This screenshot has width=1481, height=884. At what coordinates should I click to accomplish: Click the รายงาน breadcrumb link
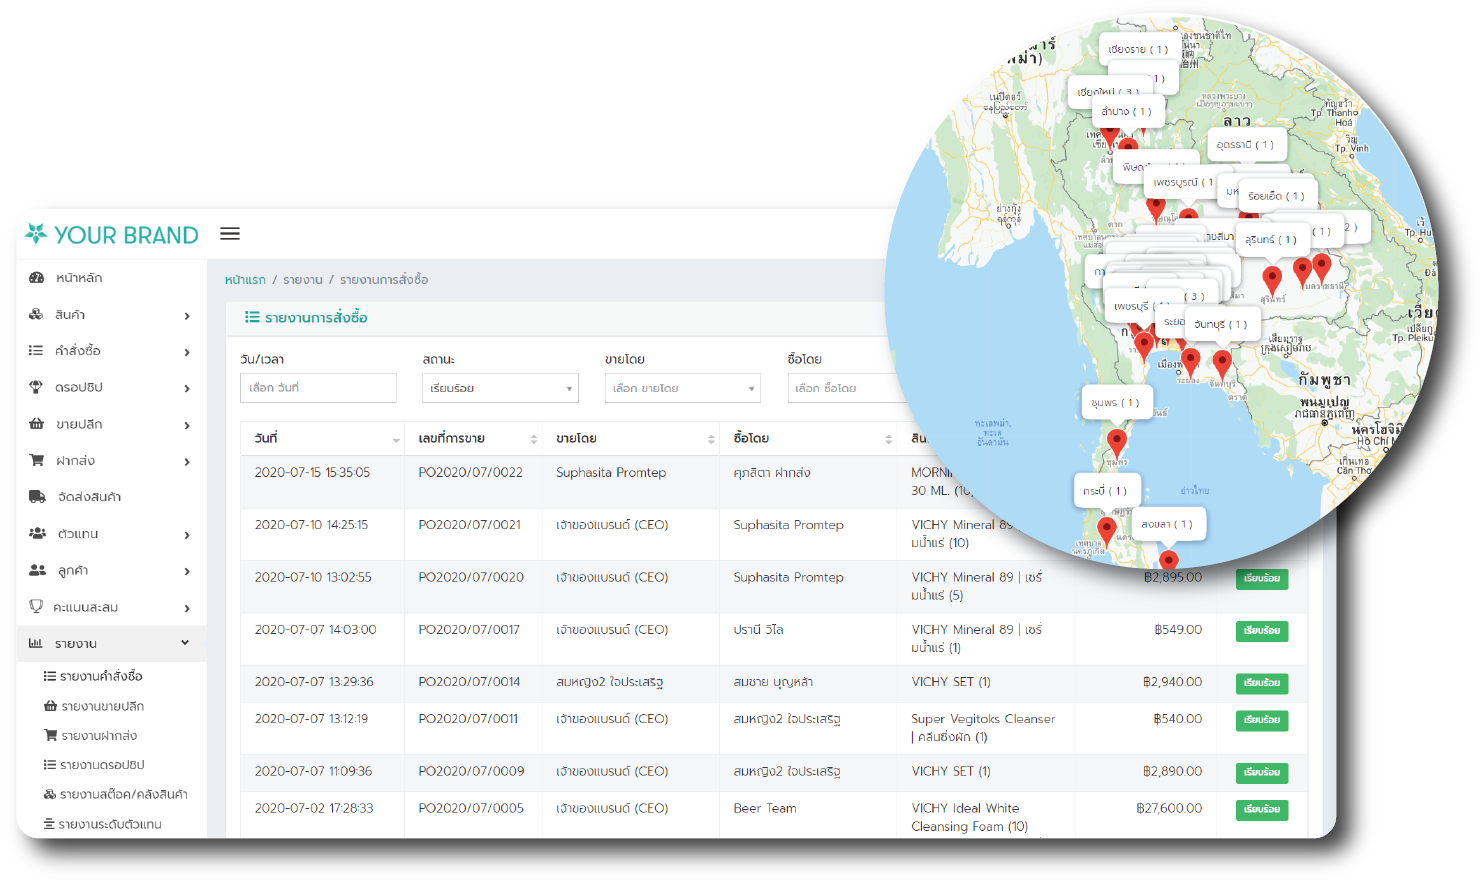303,280
